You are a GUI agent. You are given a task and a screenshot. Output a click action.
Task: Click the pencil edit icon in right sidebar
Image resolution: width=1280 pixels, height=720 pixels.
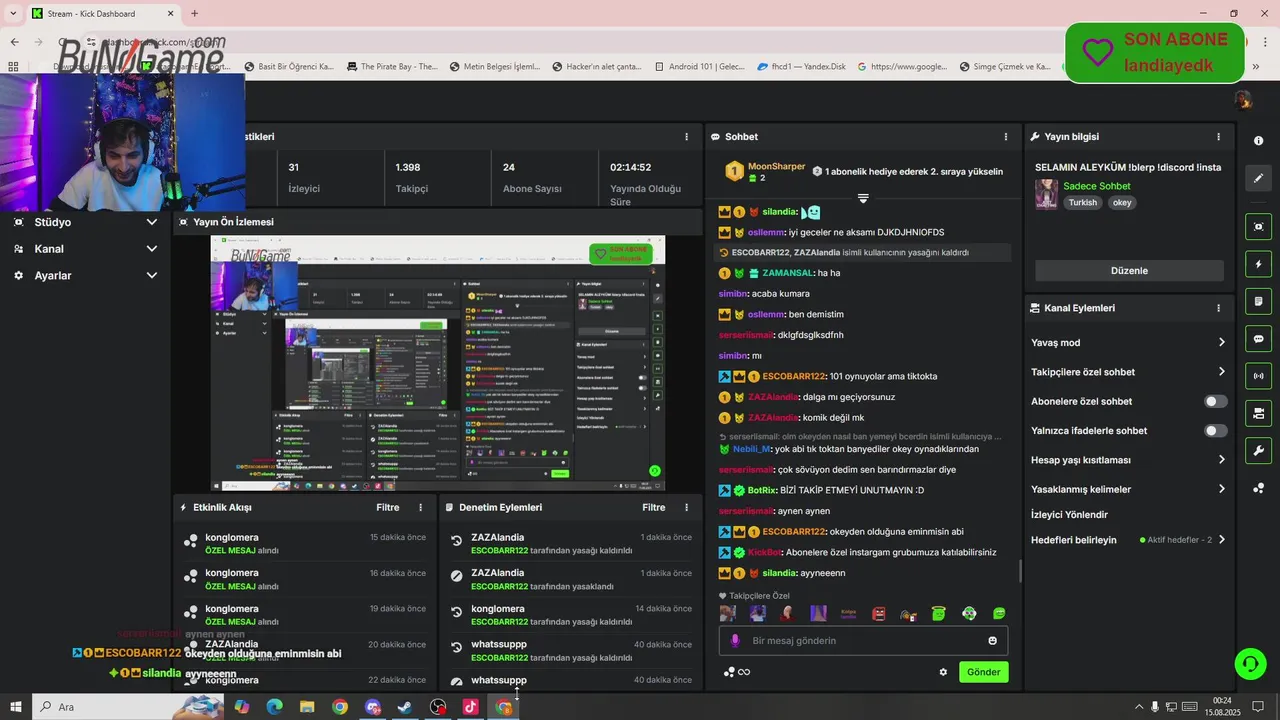tap(1258, 178)
